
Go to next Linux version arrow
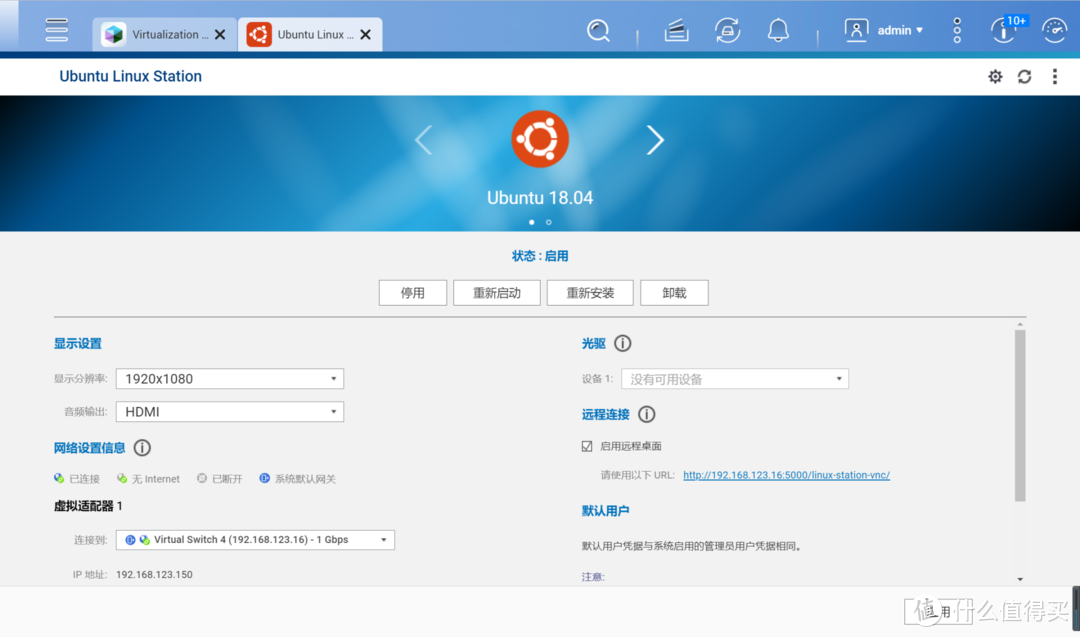pyautogui.click(x=655, y=140)
